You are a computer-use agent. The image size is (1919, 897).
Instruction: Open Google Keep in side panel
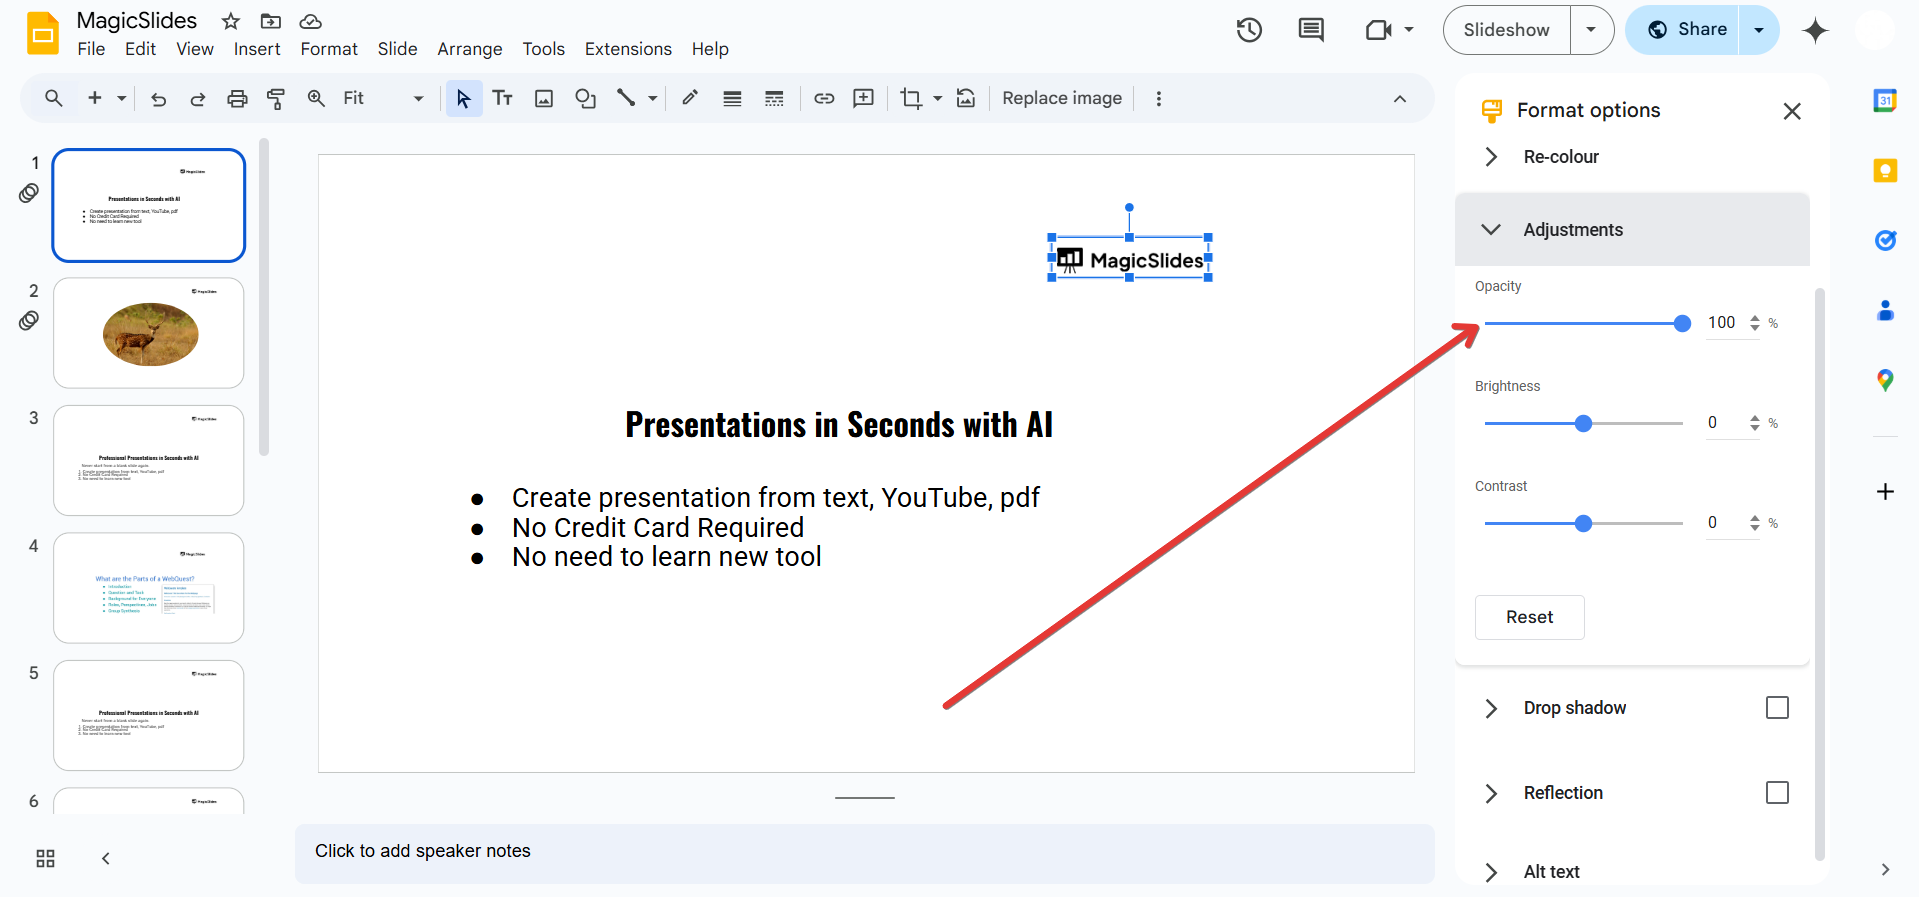(1885, 171)
